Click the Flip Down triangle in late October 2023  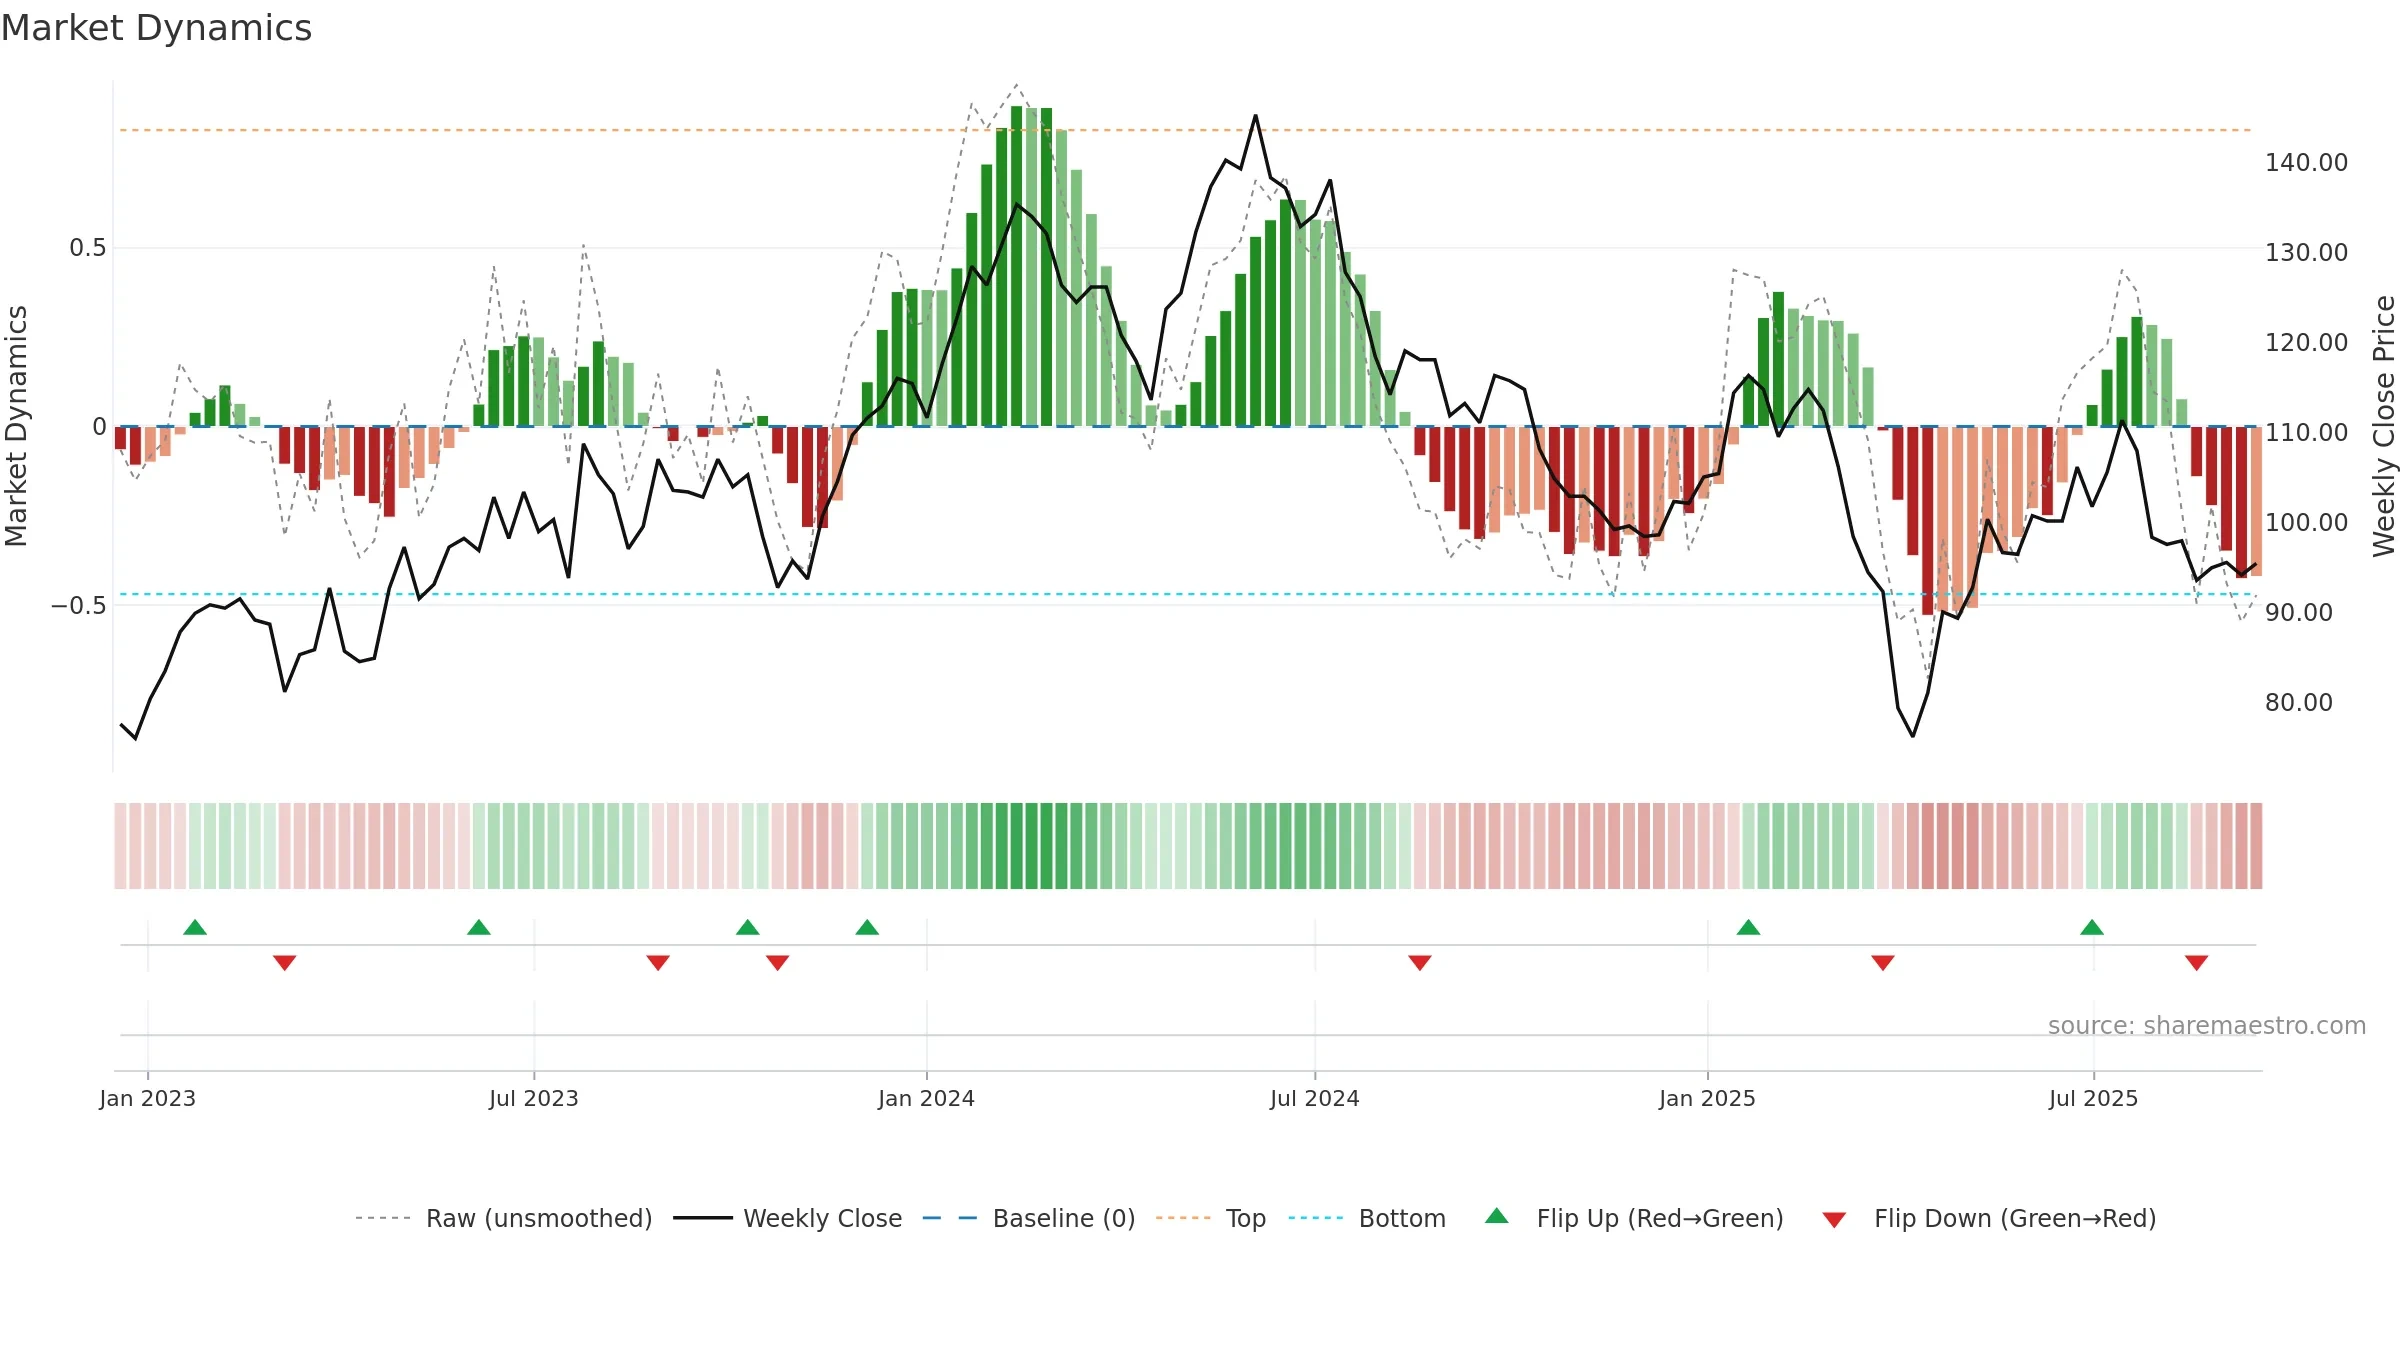(x=778, y=963)
